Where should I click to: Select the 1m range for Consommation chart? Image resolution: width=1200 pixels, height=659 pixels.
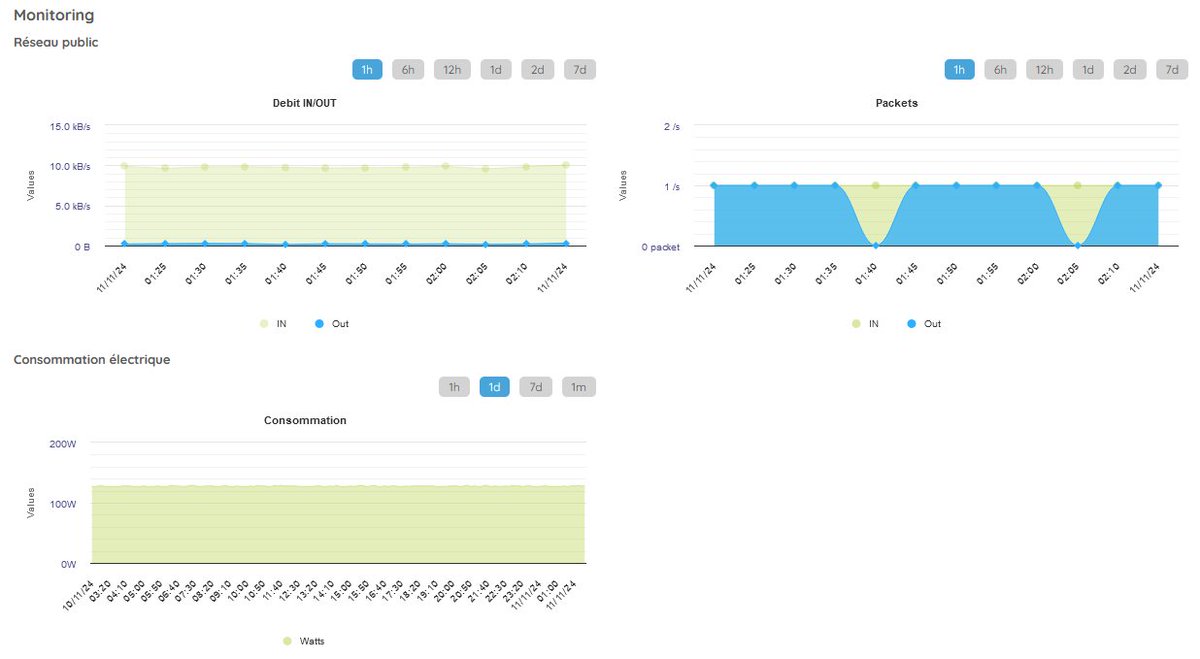point(578,386)
